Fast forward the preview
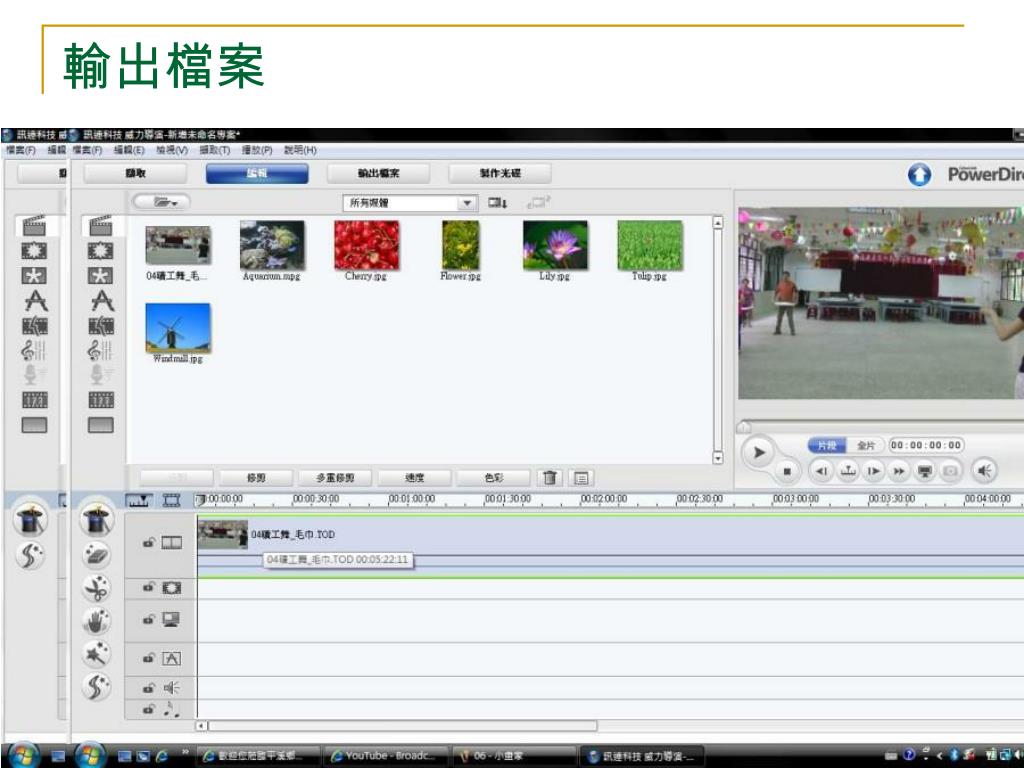The image size is (1024, 768). click(x=899, y=471)
